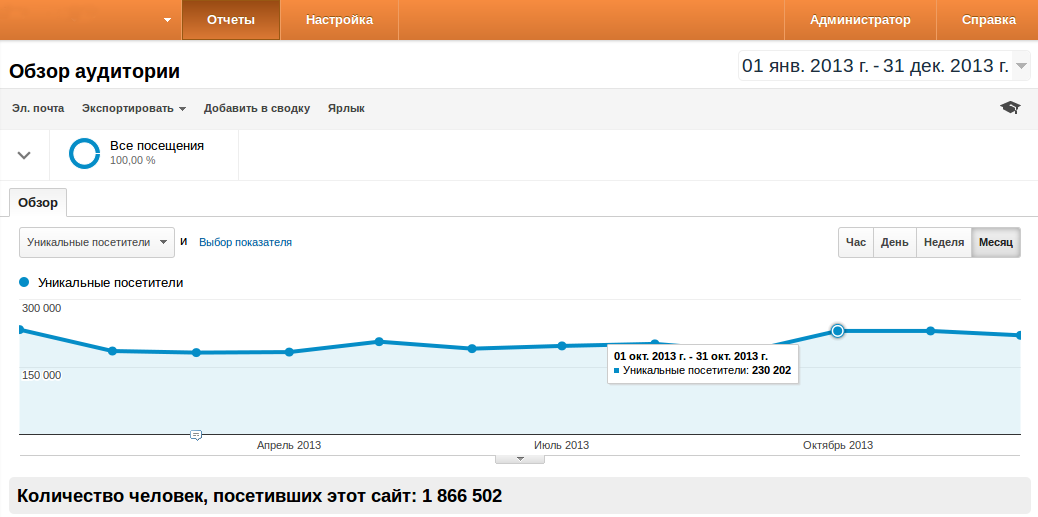Expand the Экспортировать menu
1038x517 pixels.
(134, 108)
